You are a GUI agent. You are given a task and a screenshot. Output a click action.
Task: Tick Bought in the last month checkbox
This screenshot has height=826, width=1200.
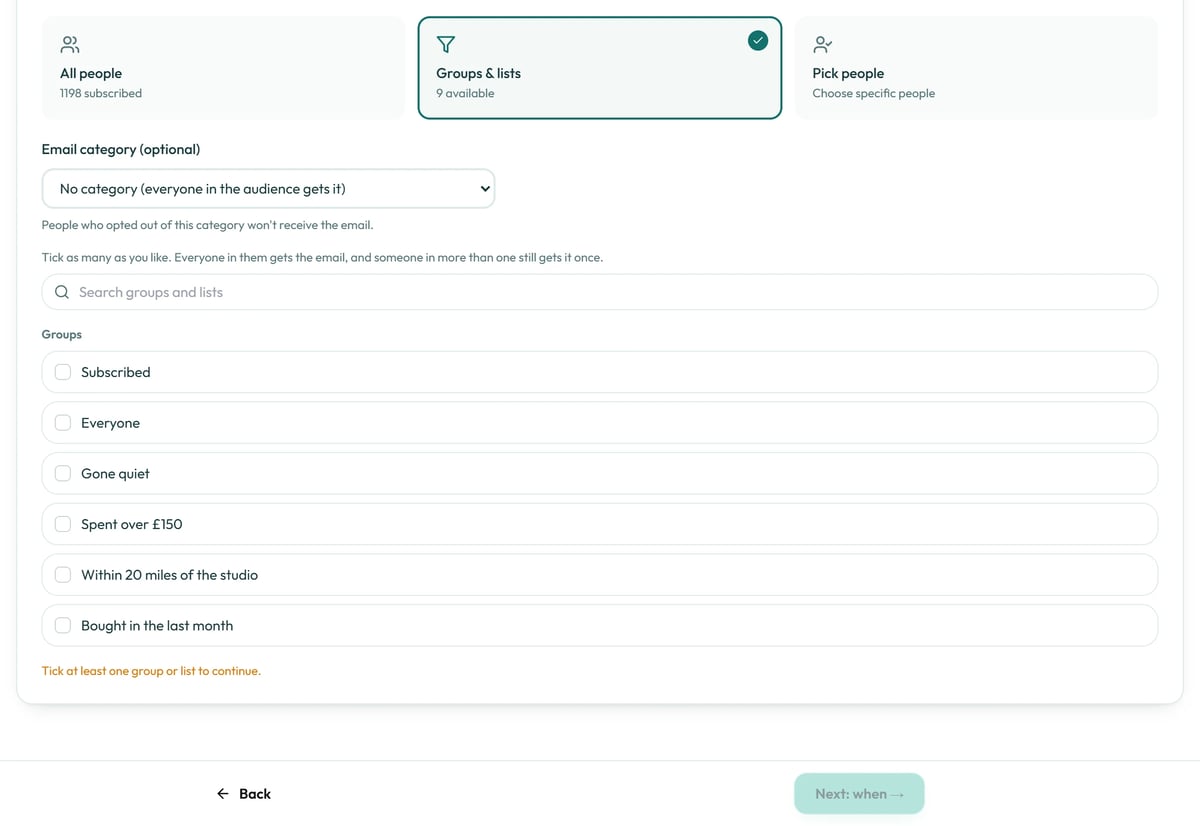[x=63, y=625]
